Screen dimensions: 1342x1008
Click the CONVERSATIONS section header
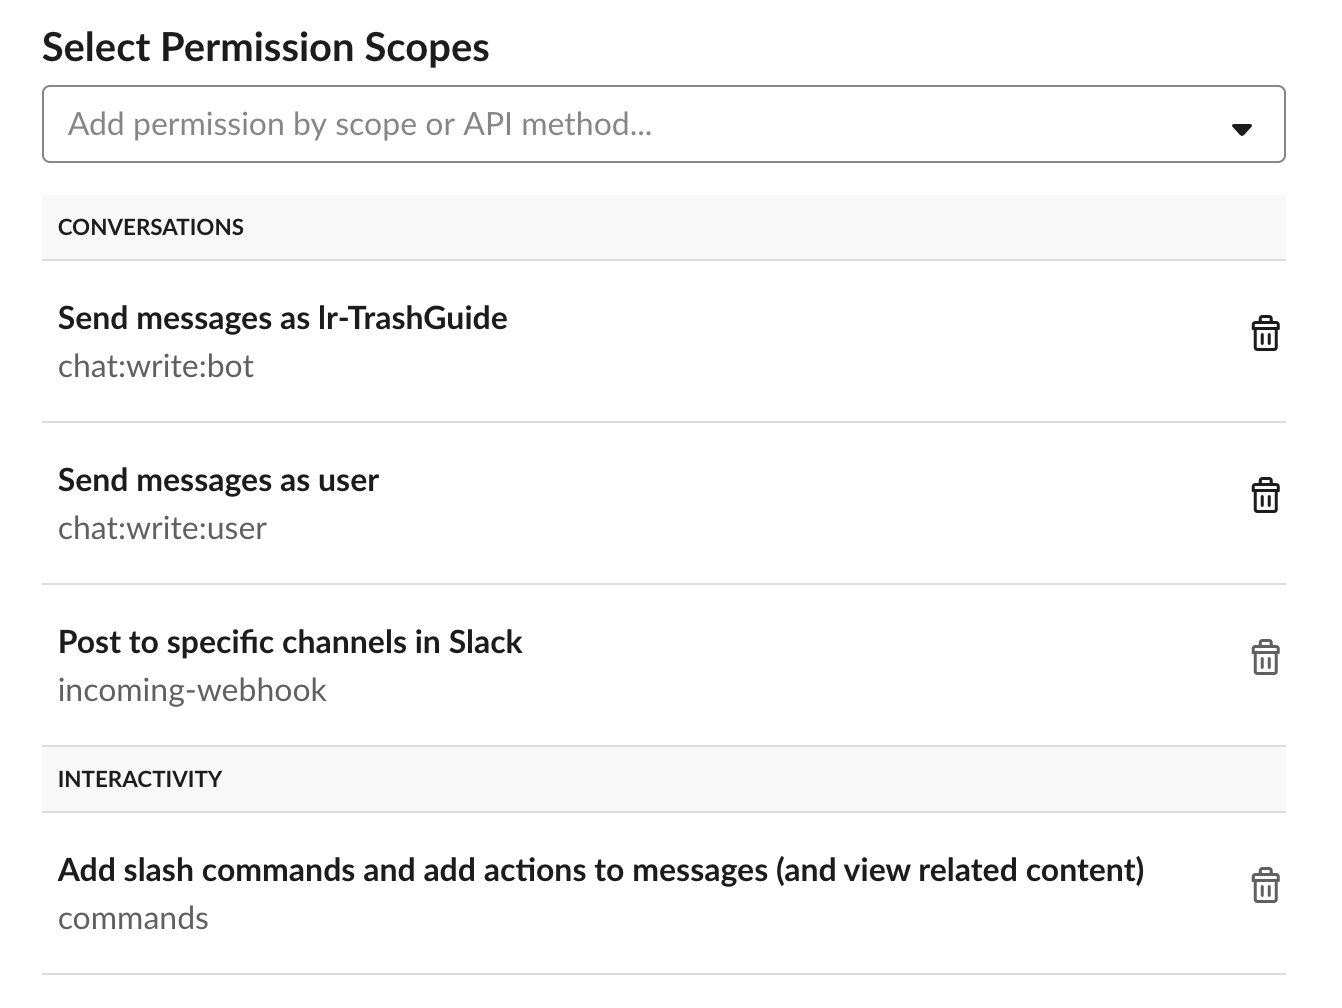(x=151, y=227)
